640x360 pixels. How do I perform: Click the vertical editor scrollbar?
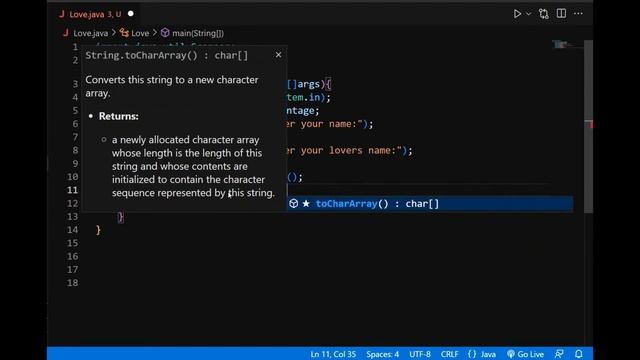tap(588, 127)
